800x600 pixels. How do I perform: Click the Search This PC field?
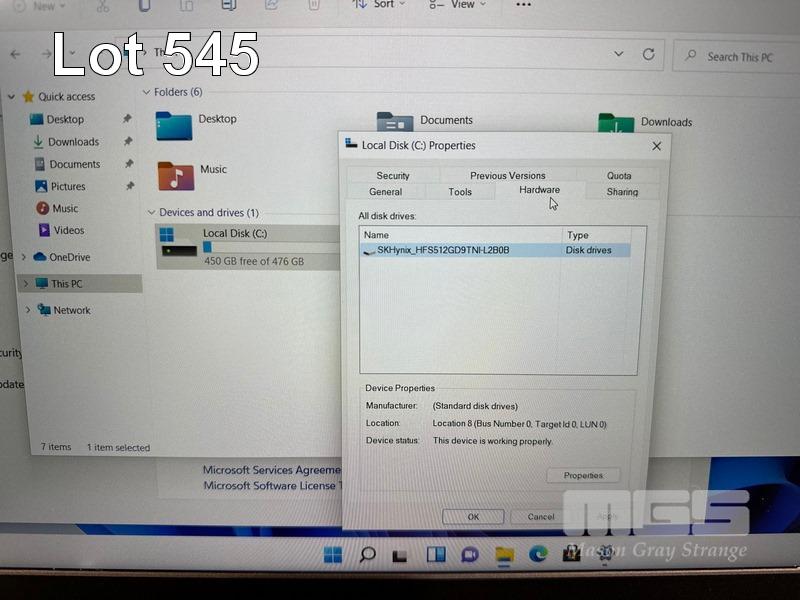(738, 57)
